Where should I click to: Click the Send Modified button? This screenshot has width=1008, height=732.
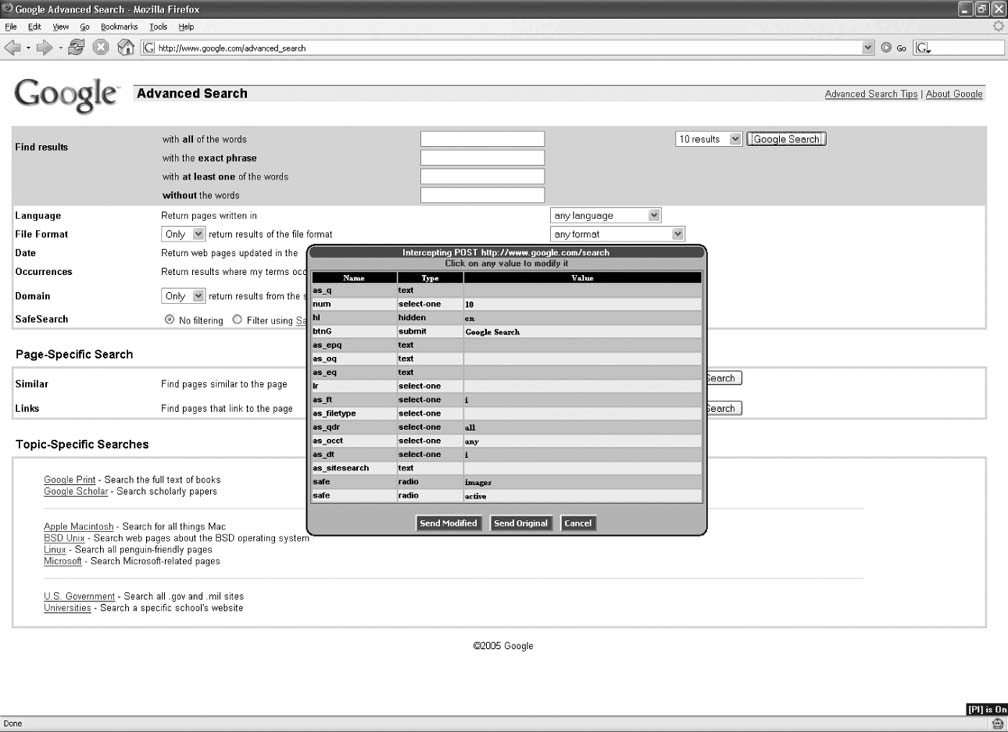[x=449, y=523]
